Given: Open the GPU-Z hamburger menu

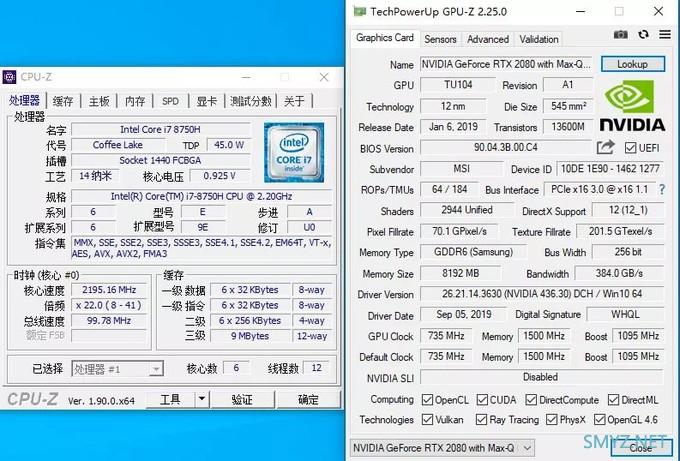Looking at the screenshot, I should 665,34.
